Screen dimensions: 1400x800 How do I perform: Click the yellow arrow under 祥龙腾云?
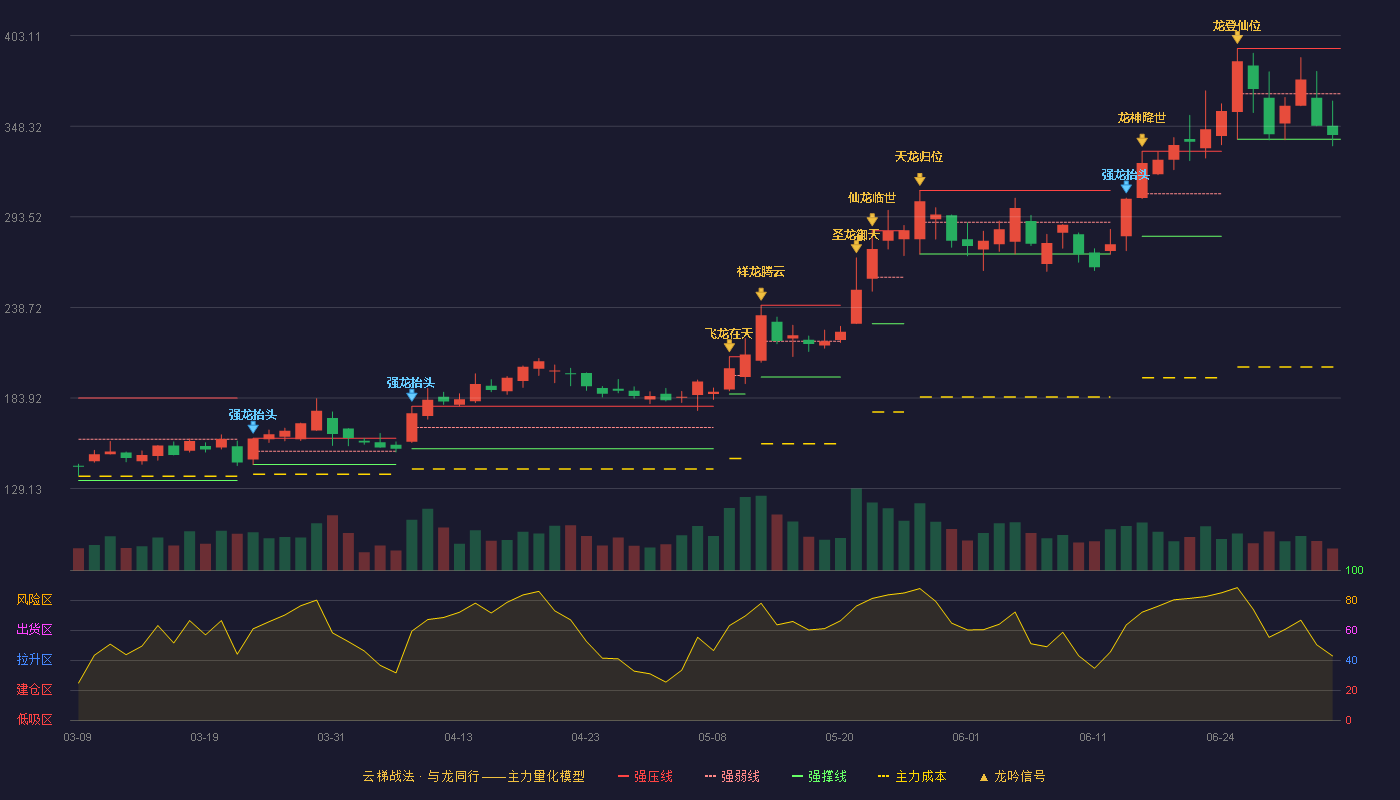[x=761, y=294]
